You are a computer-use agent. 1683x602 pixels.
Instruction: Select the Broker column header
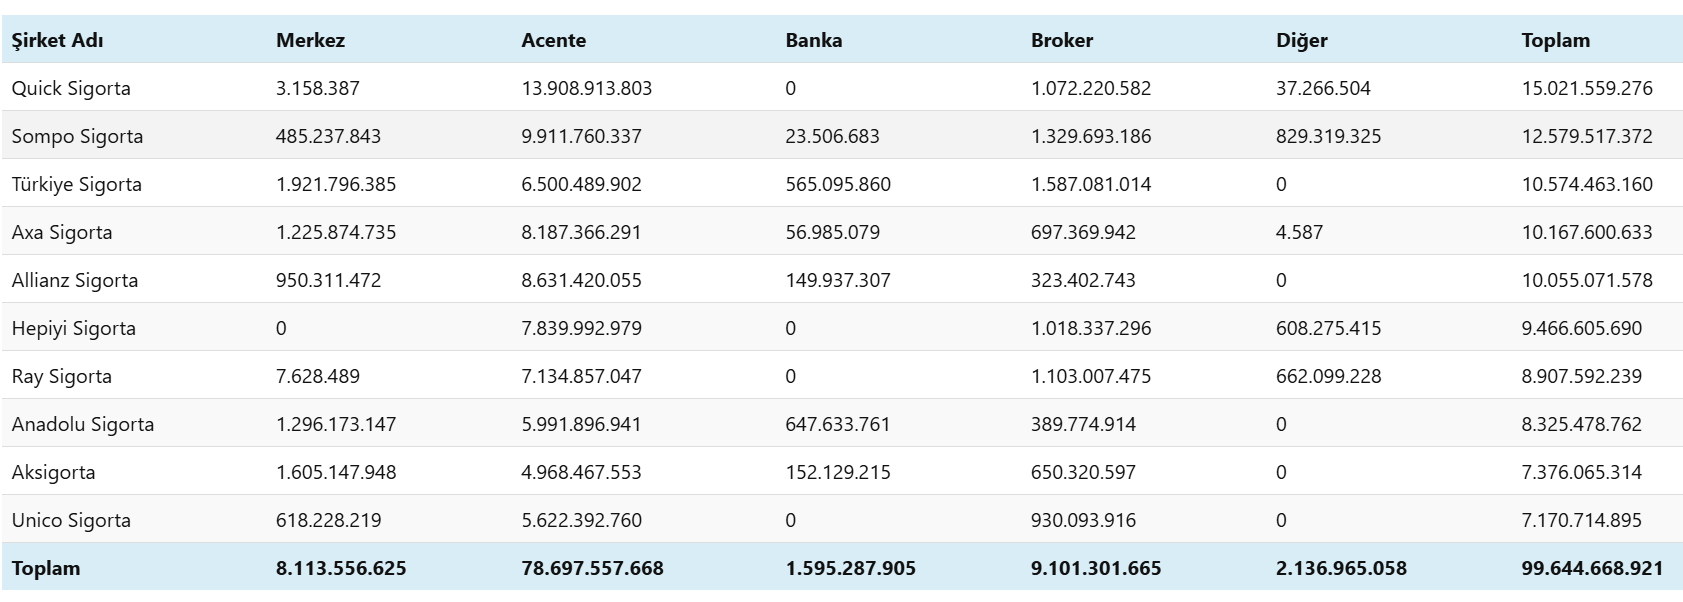click(1061, 40)
